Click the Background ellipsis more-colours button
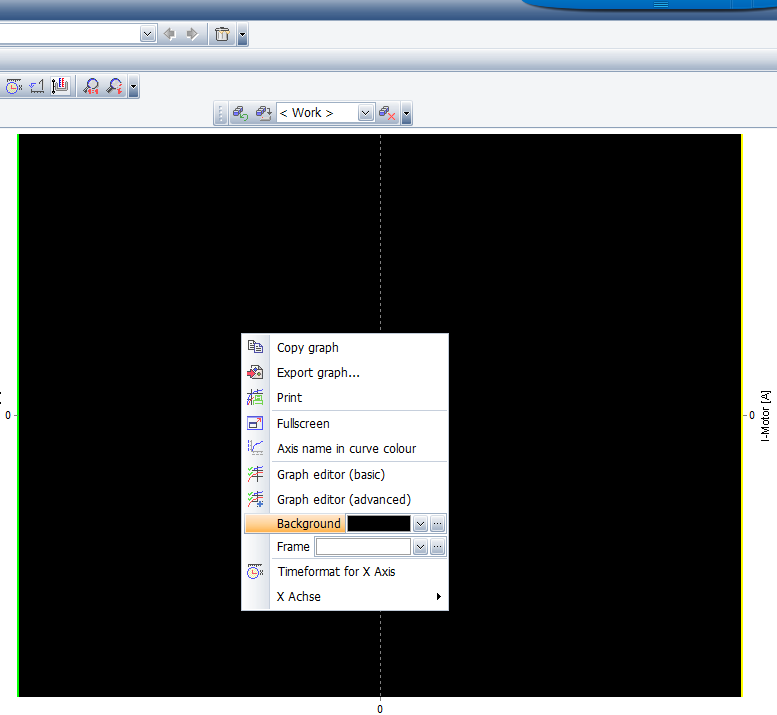 (x=437, y=524)
